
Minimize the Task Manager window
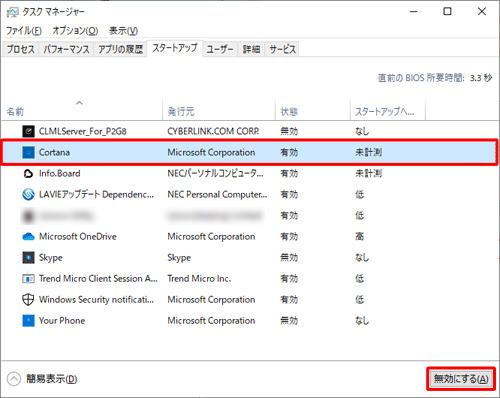pyautogui.click(x=414, y=12)
